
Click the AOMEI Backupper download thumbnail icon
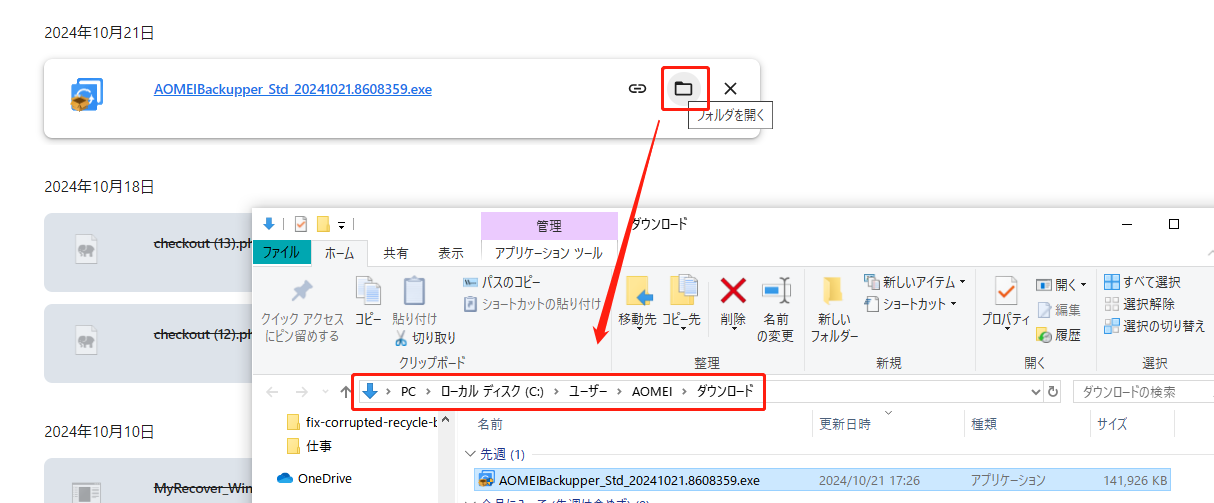click(x=88, y=96)
